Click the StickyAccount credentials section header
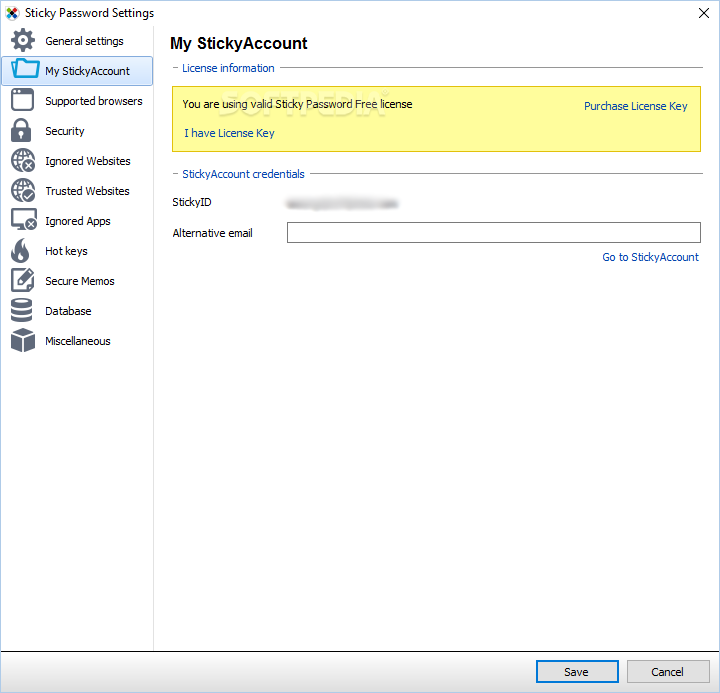Viewport: 720px width, 693px height. tap(243, 174)
